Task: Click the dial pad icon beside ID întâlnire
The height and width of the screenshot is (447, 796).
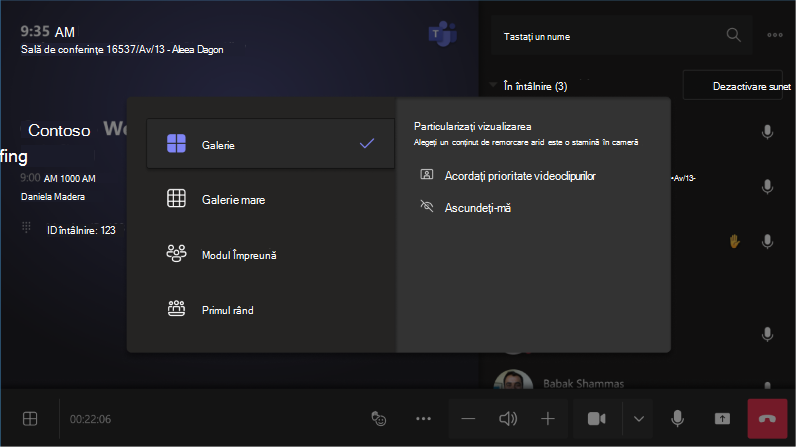Action: (26, 227)
